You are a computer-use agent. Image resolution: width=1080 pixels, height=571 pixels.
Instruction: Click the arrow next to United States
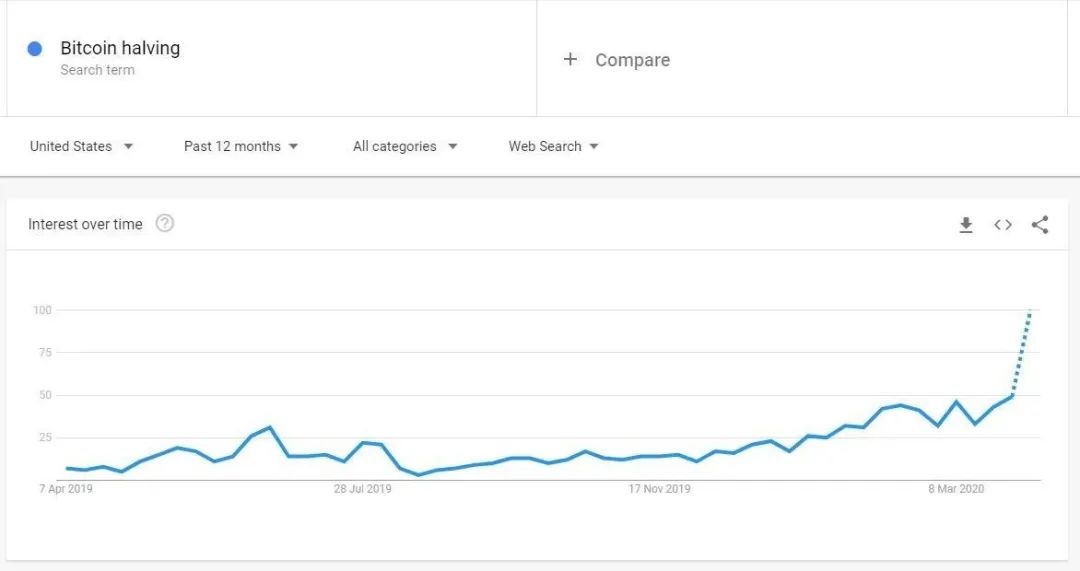[x=128, y=146]
